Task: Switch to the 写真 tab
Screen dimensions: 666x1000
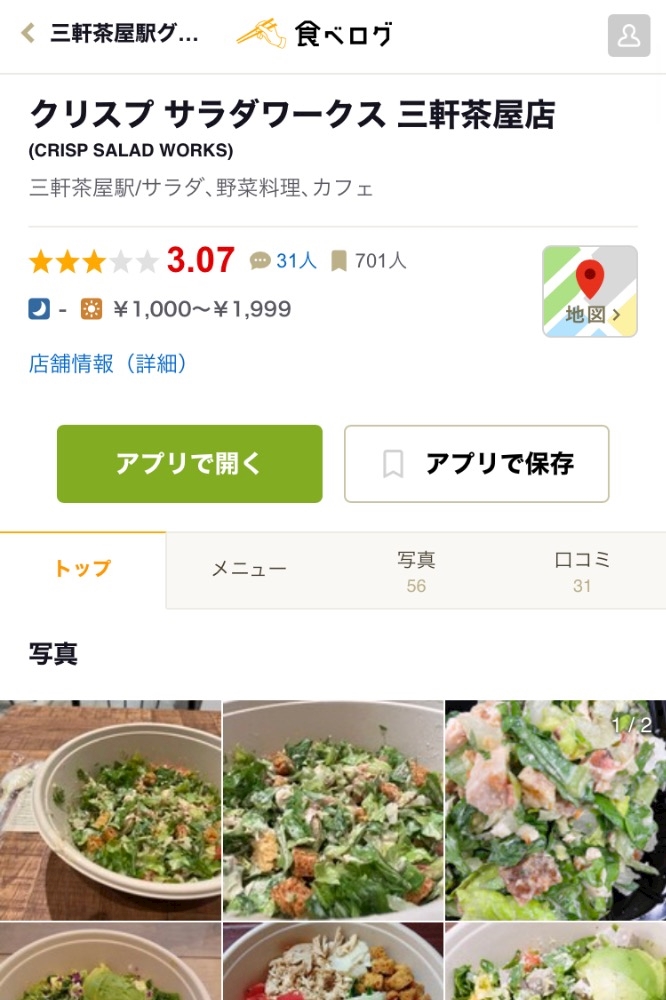Action: (416, 571)
